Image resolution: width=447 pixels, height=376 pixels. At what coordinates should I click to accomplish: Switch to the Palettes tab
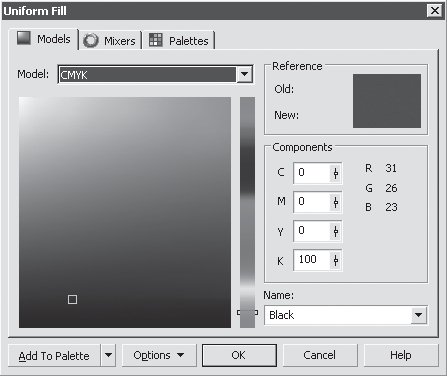coord(179,41)
